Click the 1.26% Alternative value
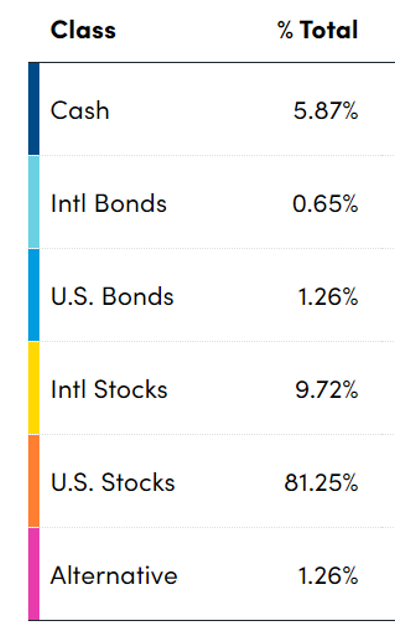The width and height of the screenshot is (405, 642). (328, 576)
